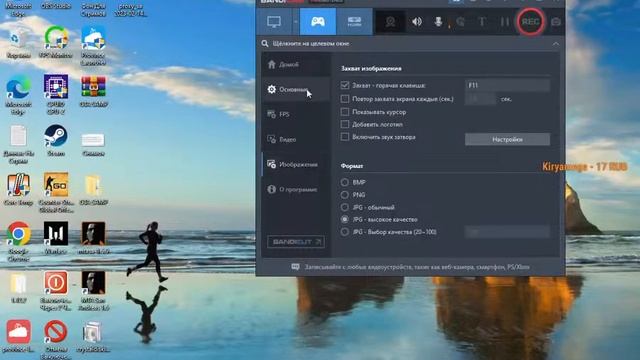Click the screenshot camera icon
Viewport: 640px width, 360px height.
(556, 22)
